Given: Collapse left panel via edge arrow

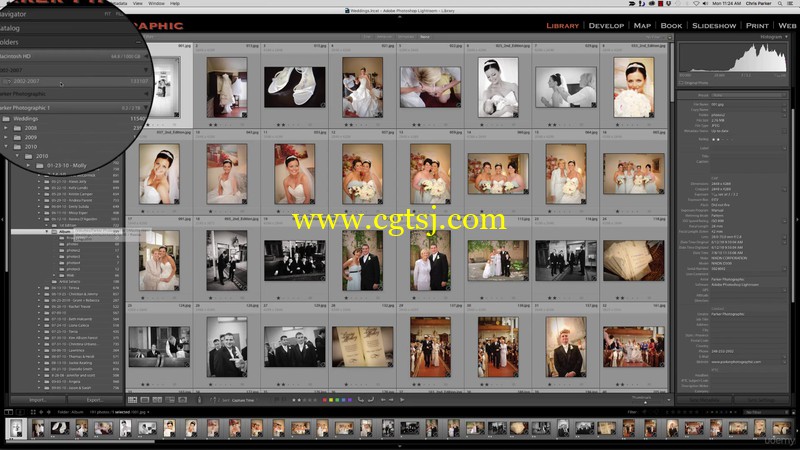Looking at the screenshot, I should 3,219.
